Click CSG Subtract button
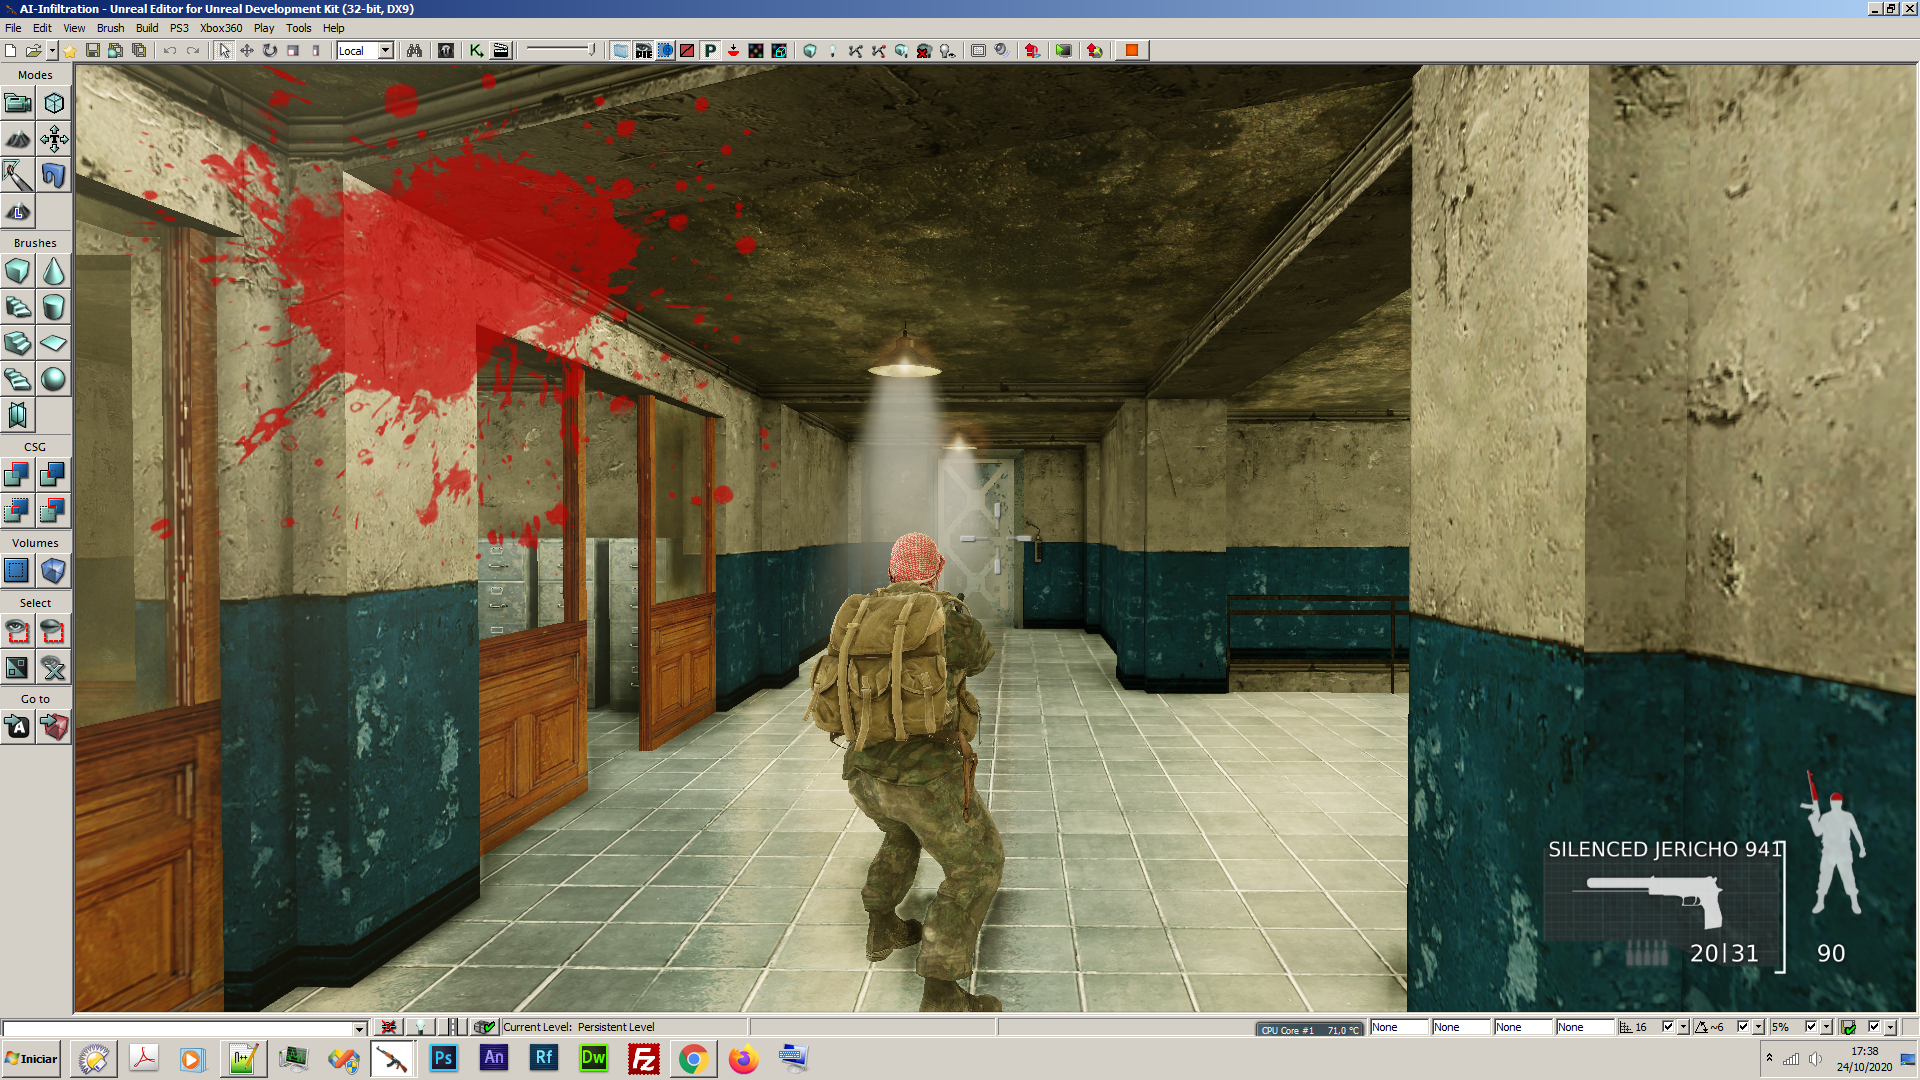This screenshot has height=1080, width=1920. click(x=54, y=475)
